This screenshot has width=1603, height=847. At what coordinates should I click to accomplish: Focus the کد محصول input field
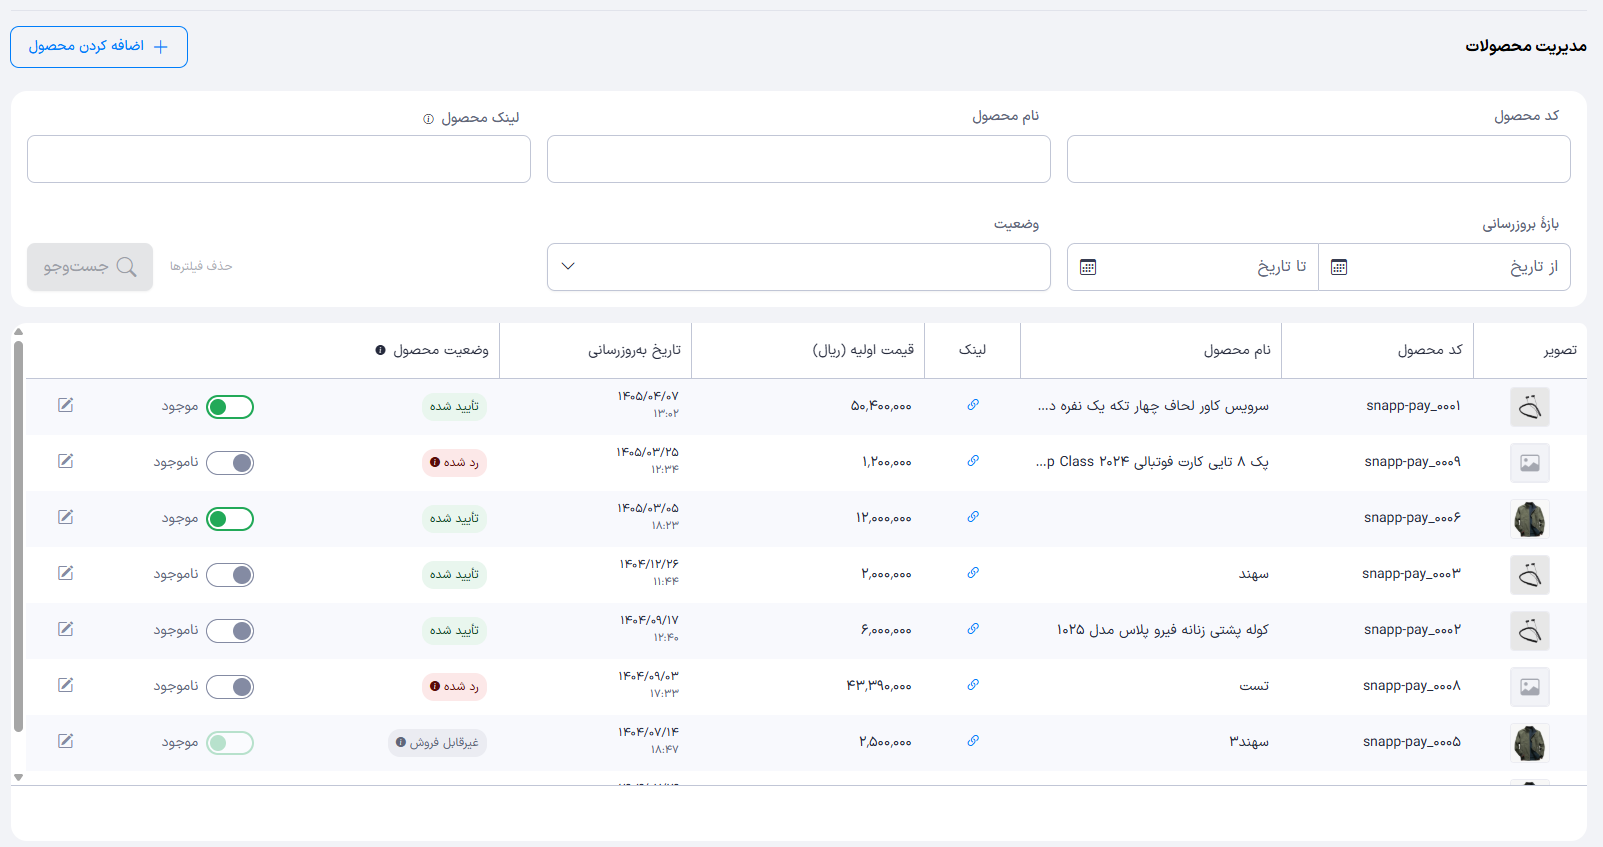1318,159
